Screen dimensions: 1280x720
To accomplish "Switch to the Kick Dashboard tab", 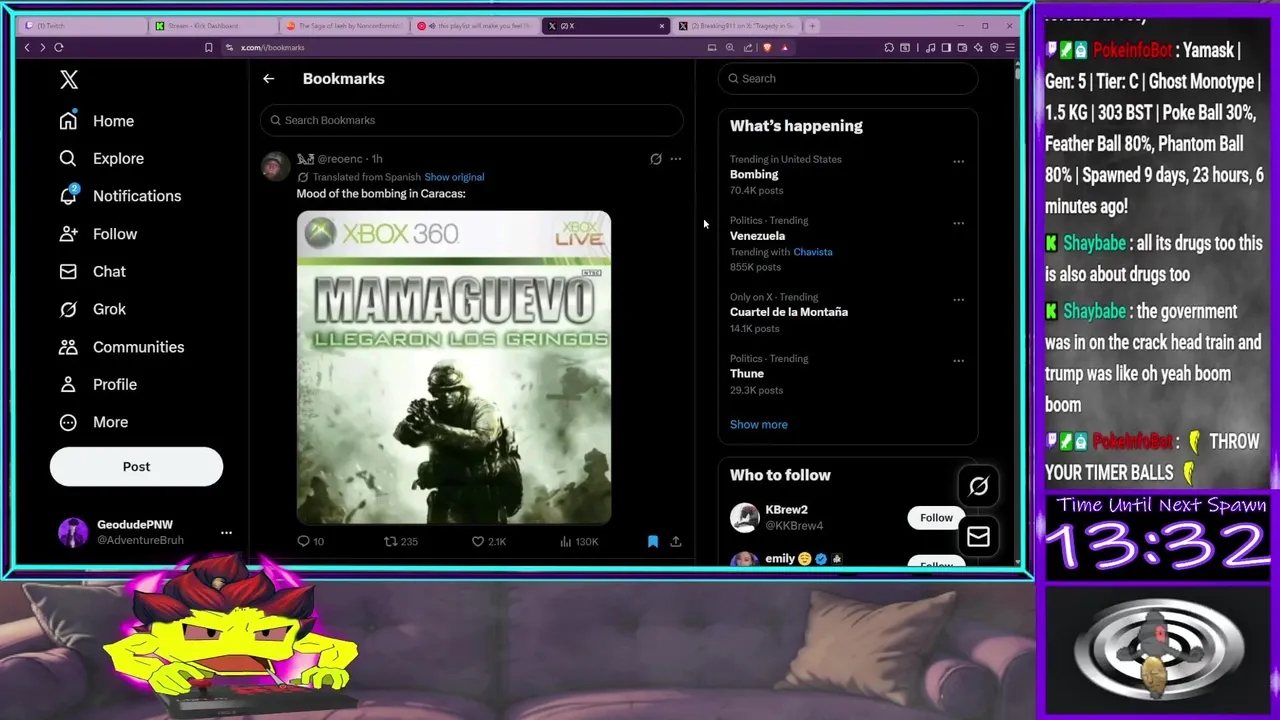I will click(214, 26).
